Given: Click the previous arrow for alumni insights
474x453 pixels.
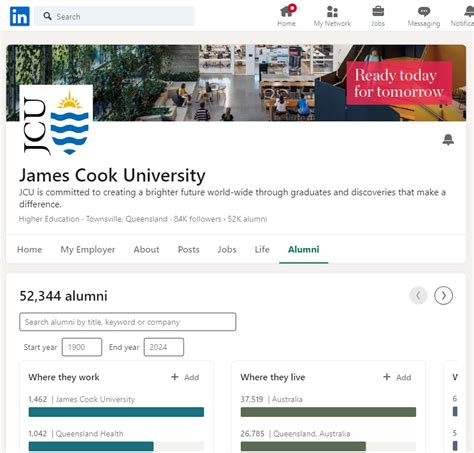Looking at the screenshot, I should click(418, 295).
